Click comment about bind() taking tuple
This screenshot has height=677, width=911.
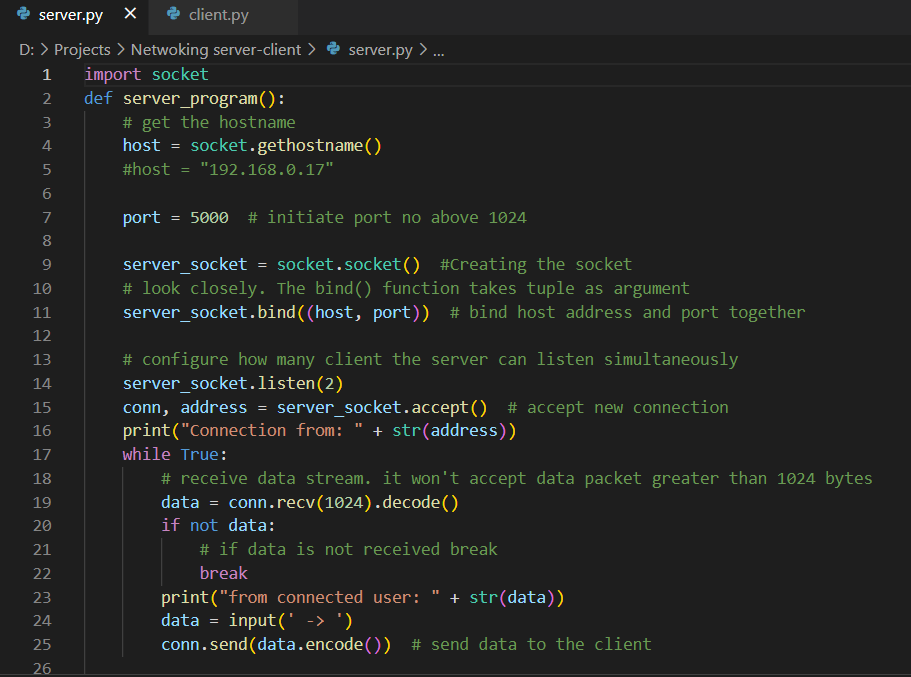tap(406, 289)
